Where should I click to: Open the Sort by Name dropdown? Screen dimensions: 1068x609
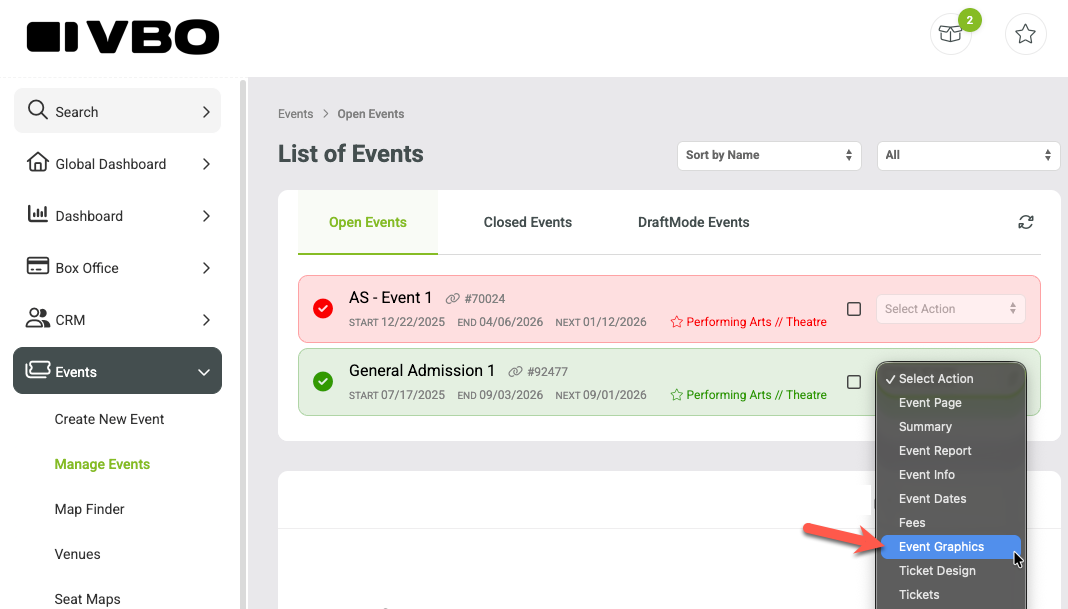[x=769, y=155]
